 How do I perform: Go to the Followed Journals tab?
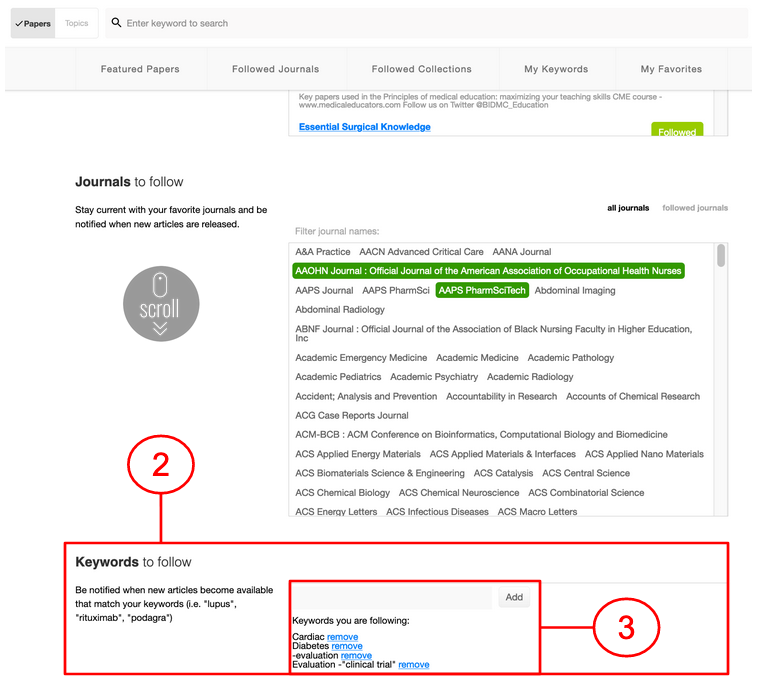tap(275, 69)
